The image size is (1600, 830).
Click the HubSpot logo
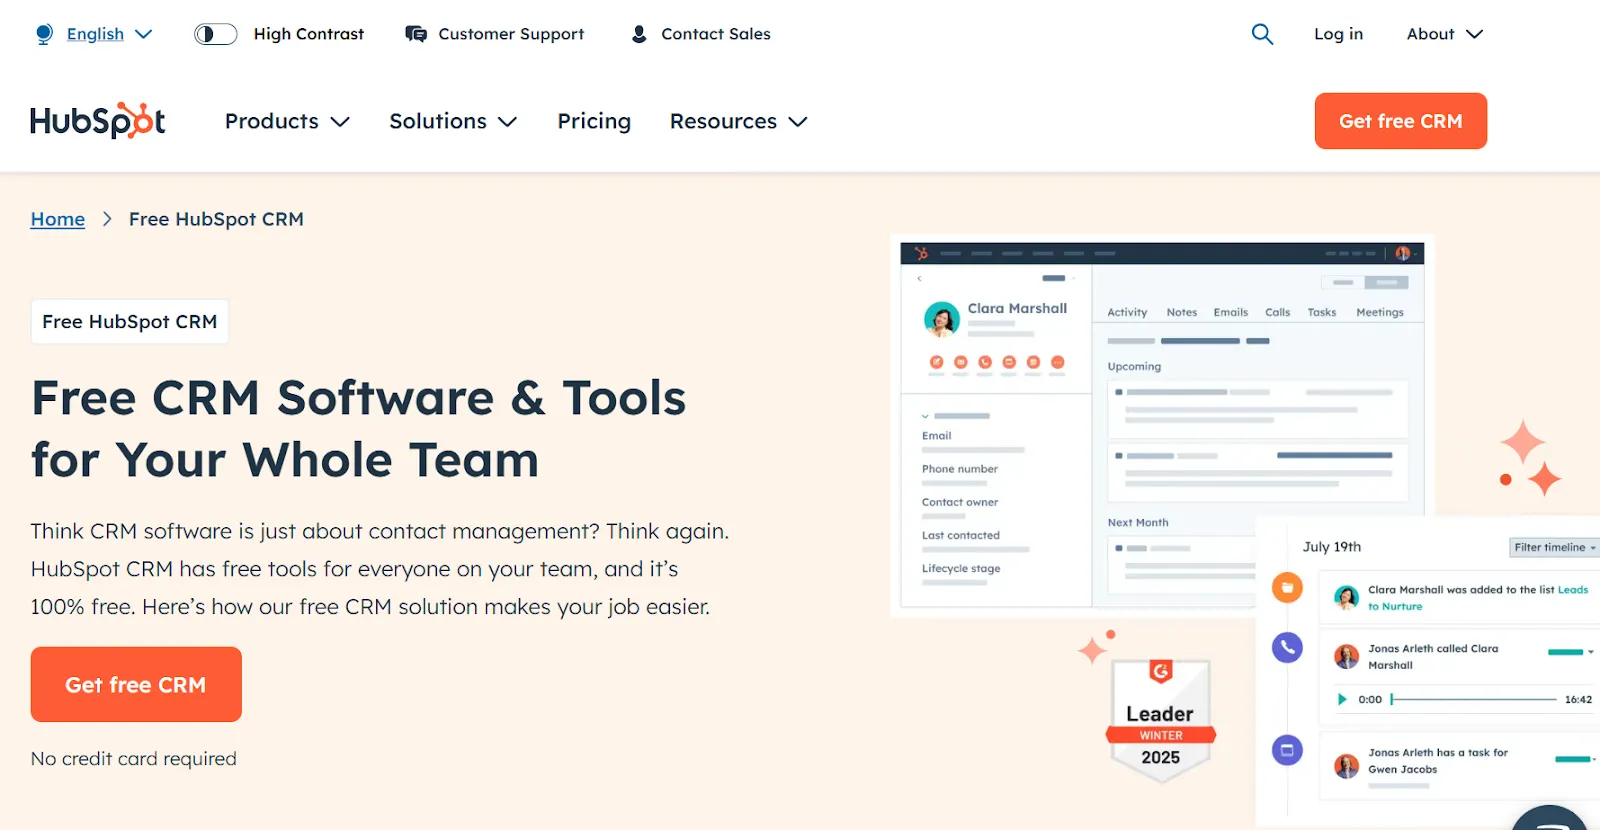98,121
